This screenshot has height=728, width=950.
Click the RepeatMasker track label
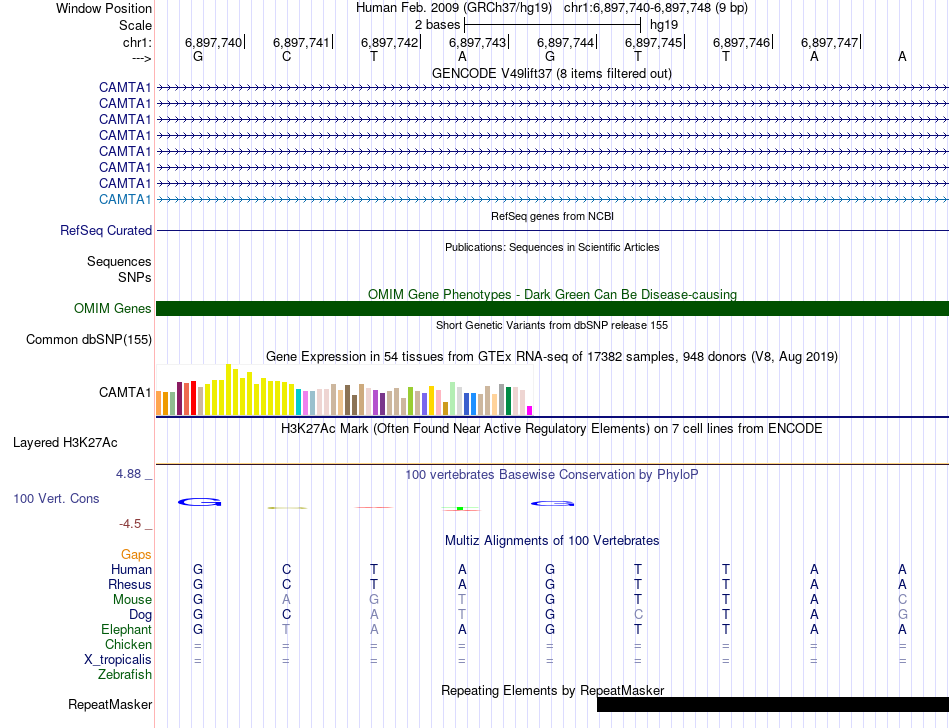(110, 705)
